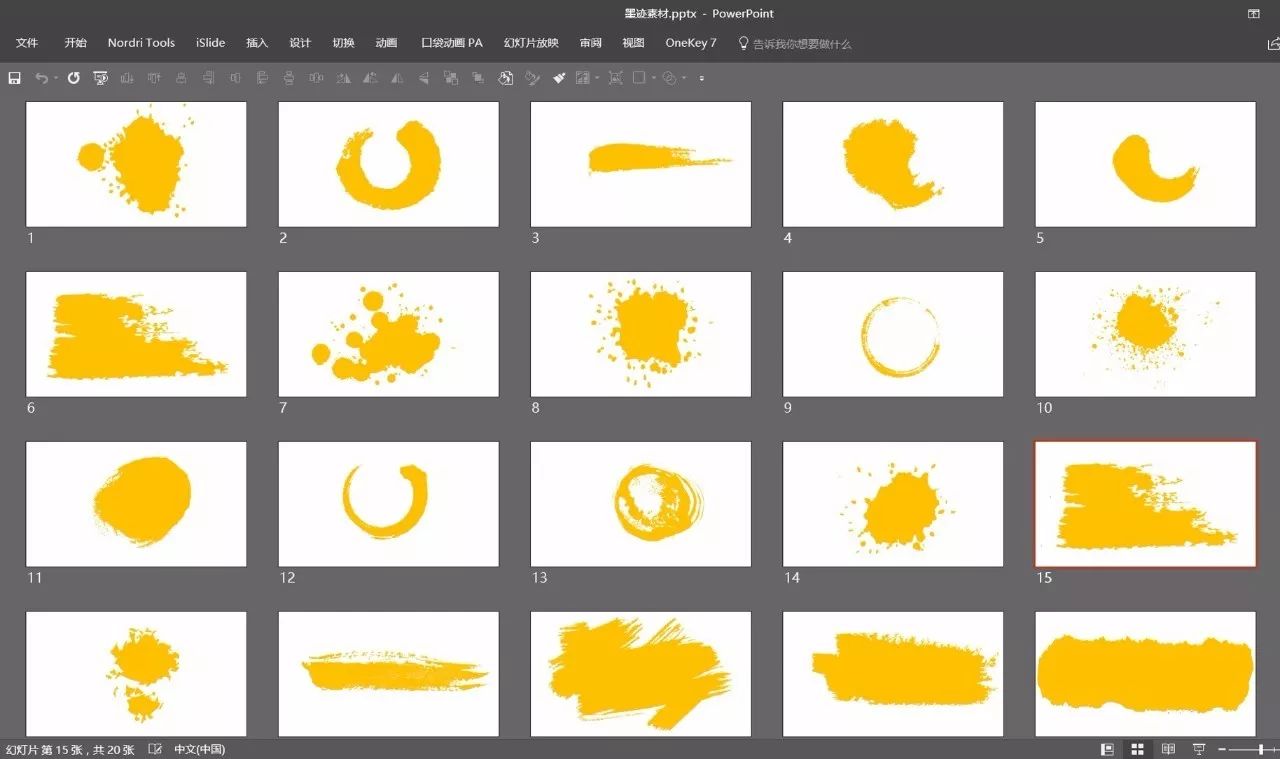Switch to Normal view in status bar
The image size is (1280, 759).
click(x=1107, y=749)
